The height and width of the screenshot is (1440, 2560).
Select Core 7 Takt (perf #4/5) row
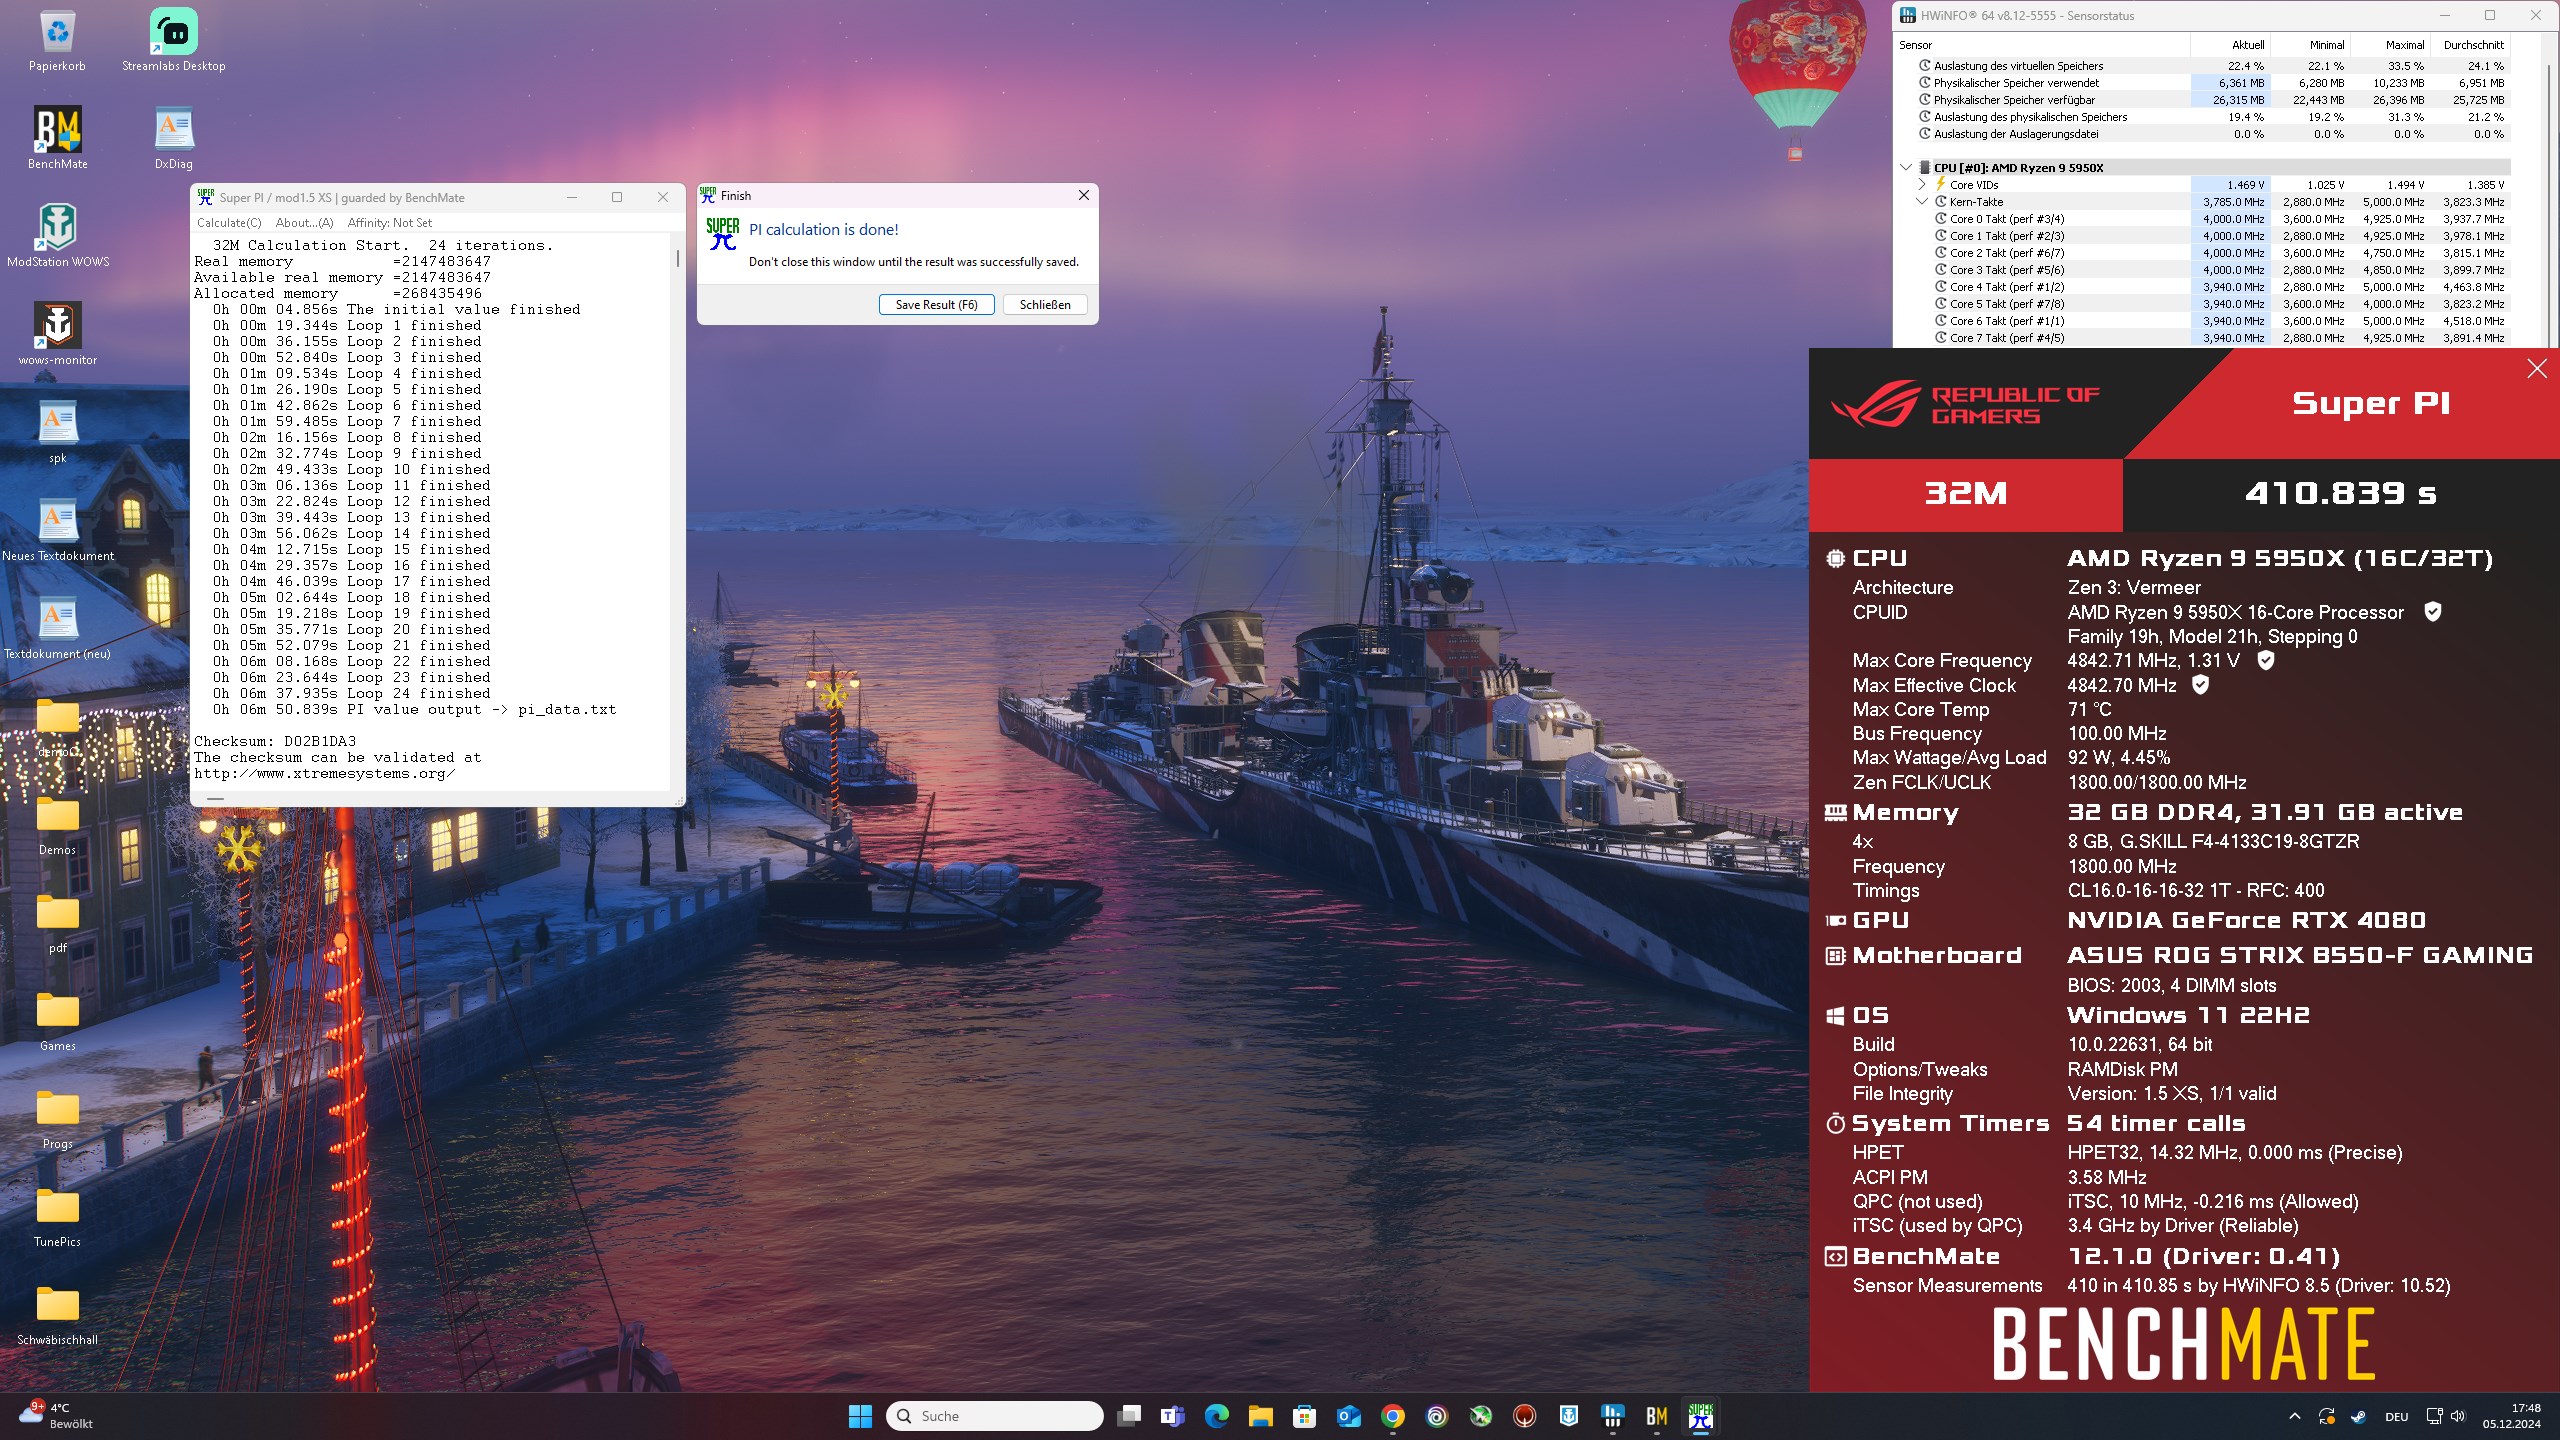[2202, 337]
